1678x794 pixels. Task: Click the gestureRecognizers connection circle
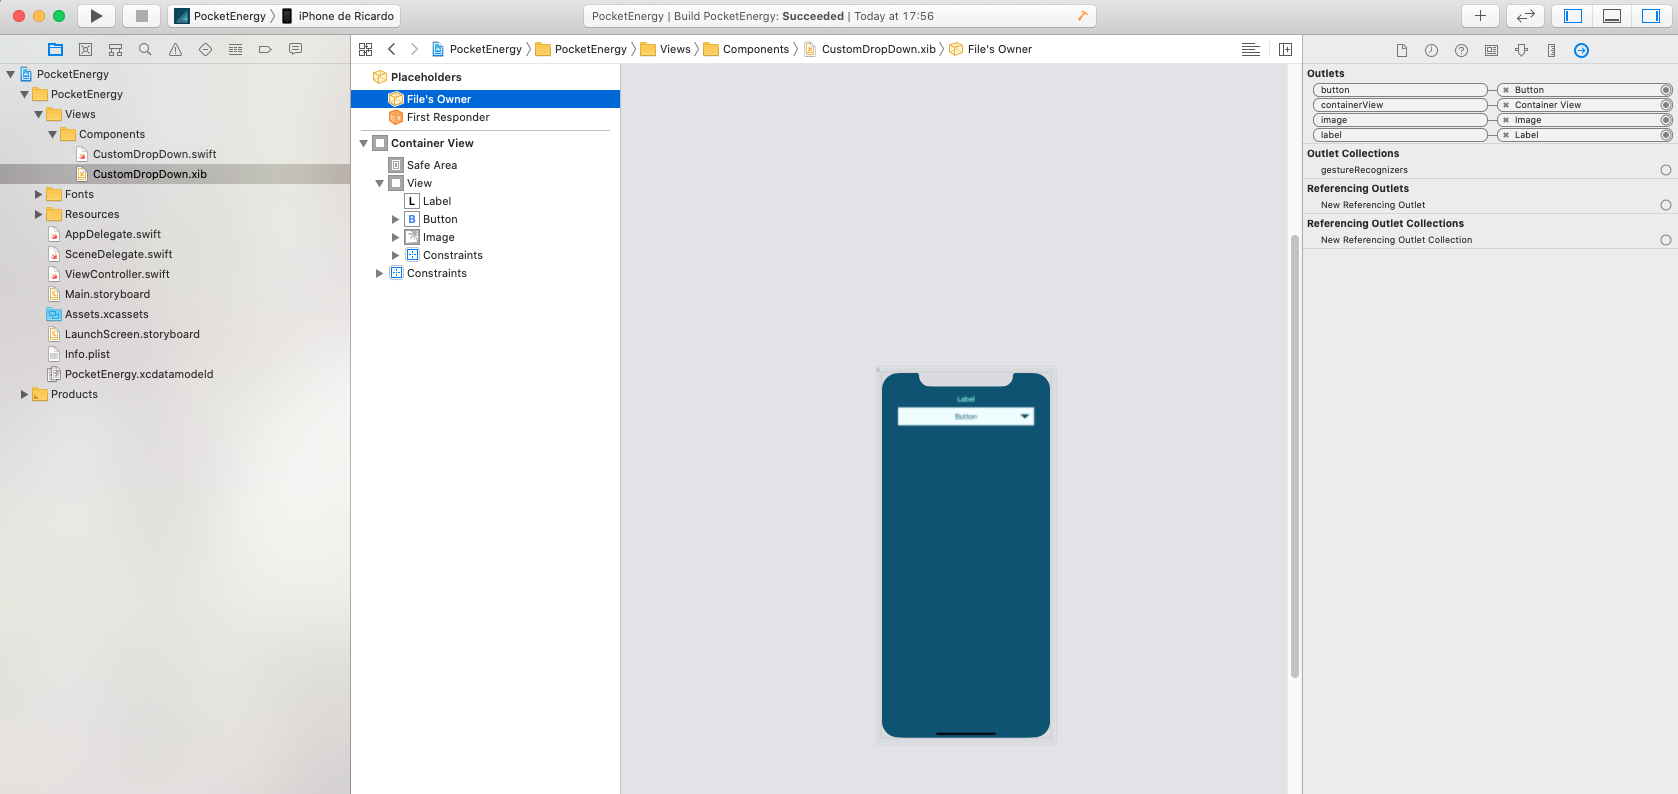1665,170
